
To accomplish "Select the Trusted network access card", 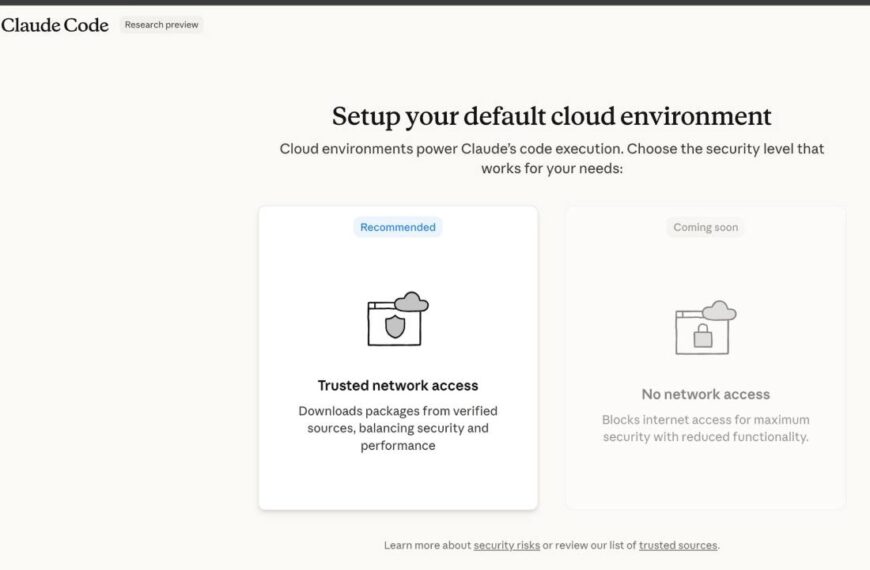I will pyautogui.click(x=398, y=357).
